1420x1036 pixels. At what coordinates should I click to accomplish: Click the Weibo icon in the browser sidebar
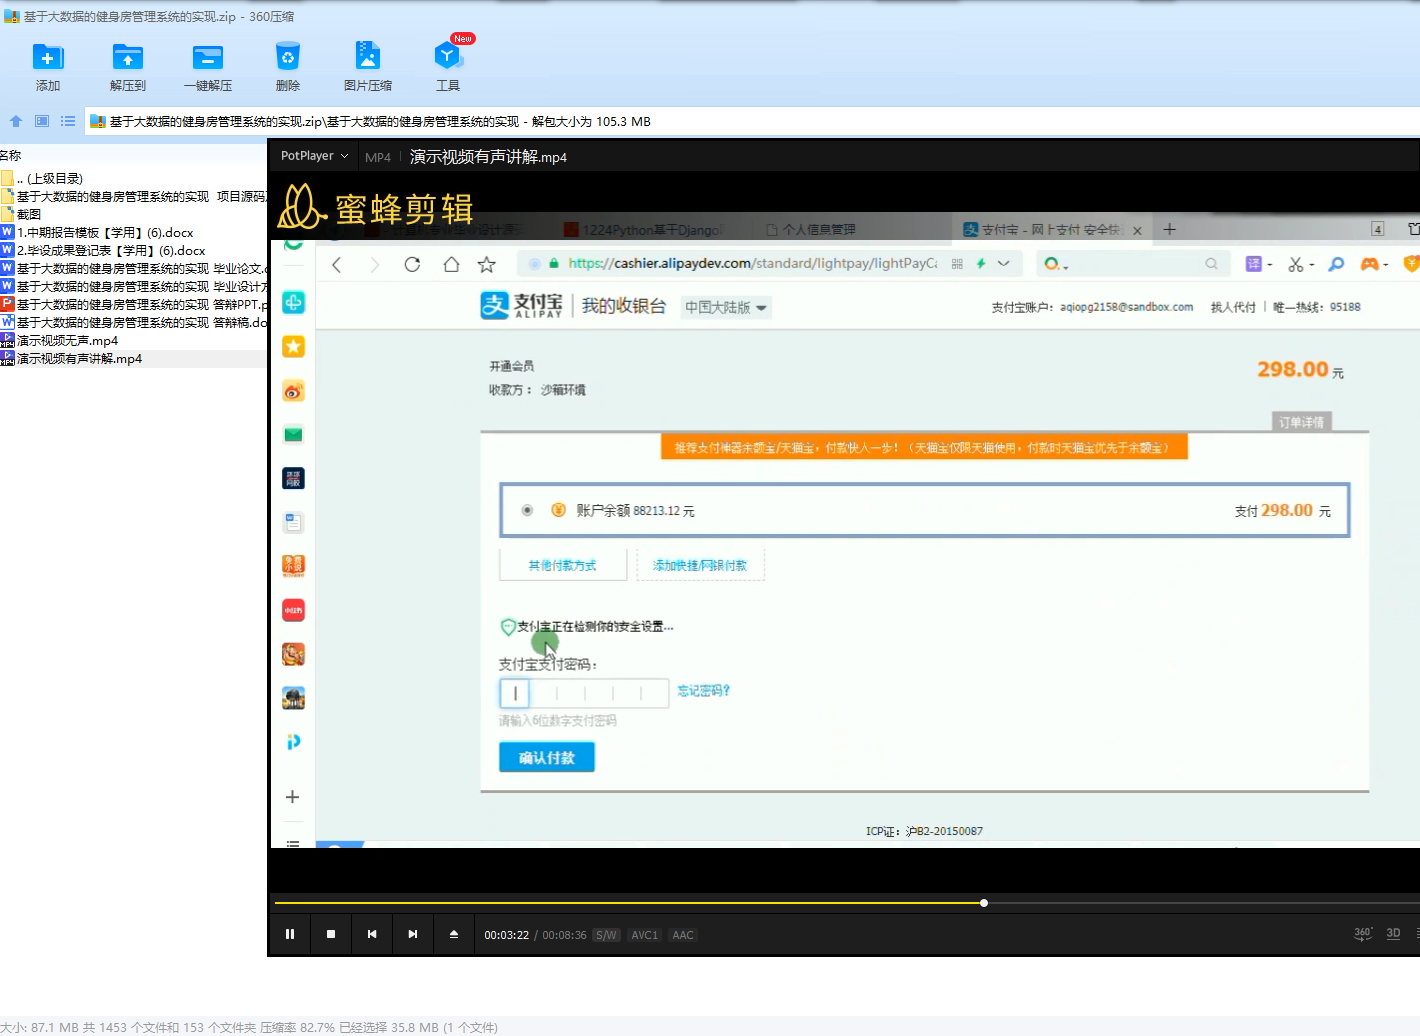(x=293, y=391)
